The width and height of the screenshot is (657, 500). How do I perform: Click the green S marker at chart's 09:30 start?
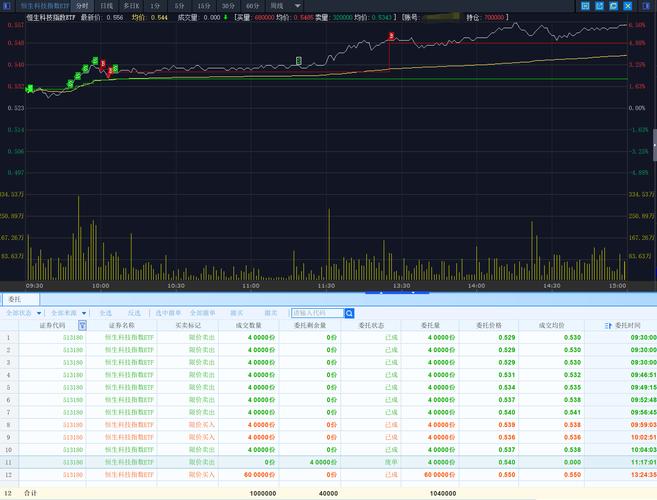pyautogui.click(x=29, y=89)
